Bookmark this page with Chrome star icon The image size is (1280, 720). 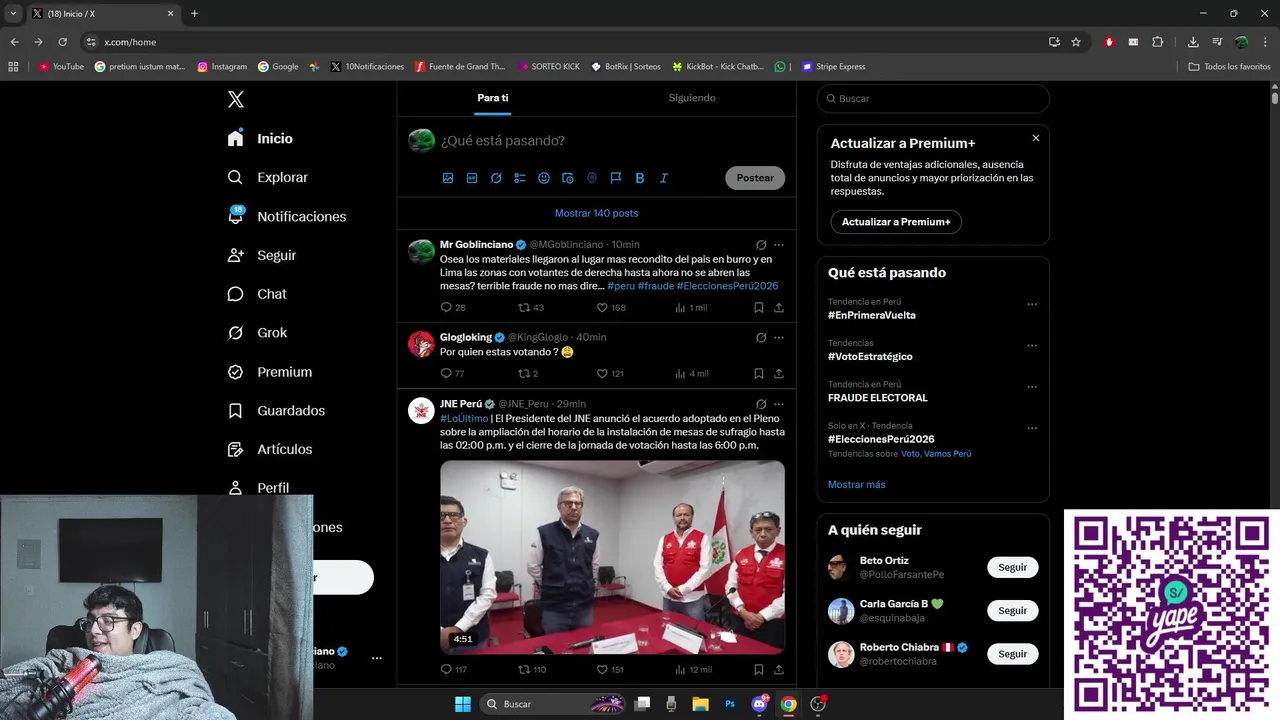tap(1076, 42)
